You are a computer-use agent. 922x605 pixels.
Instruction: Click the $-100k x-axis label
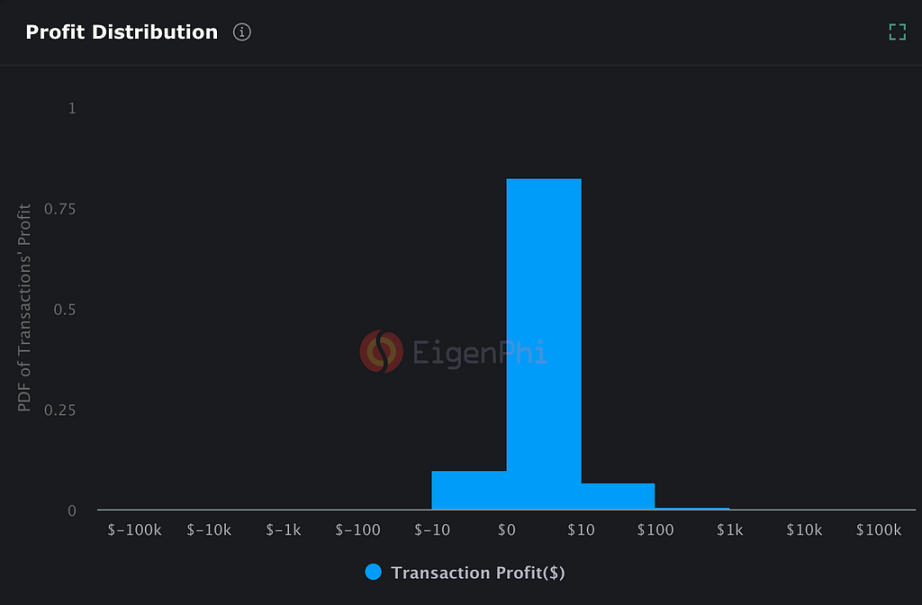[x=135, y=530]
